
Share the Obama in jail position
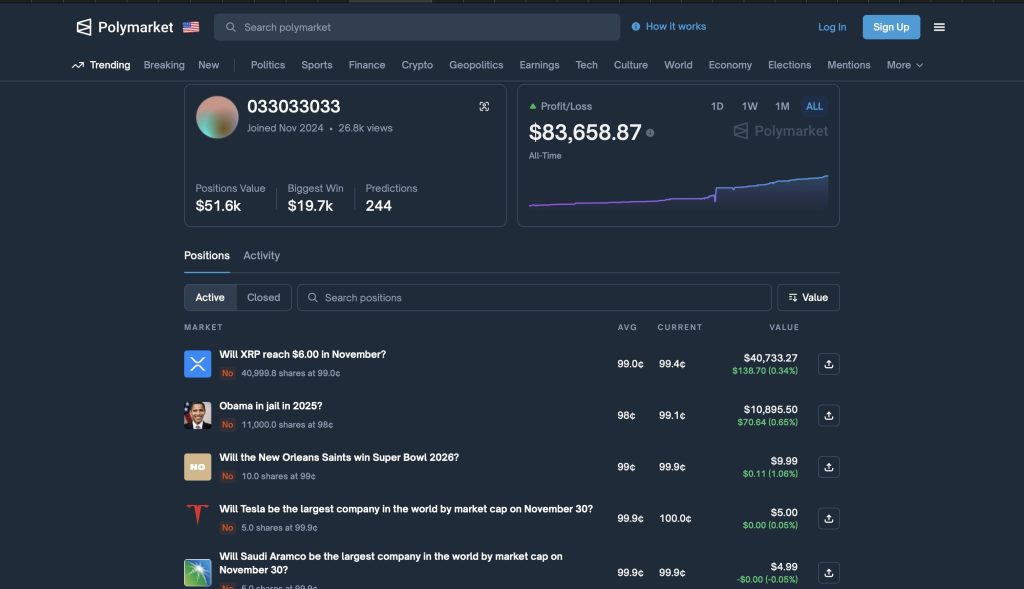pos(828,415)
